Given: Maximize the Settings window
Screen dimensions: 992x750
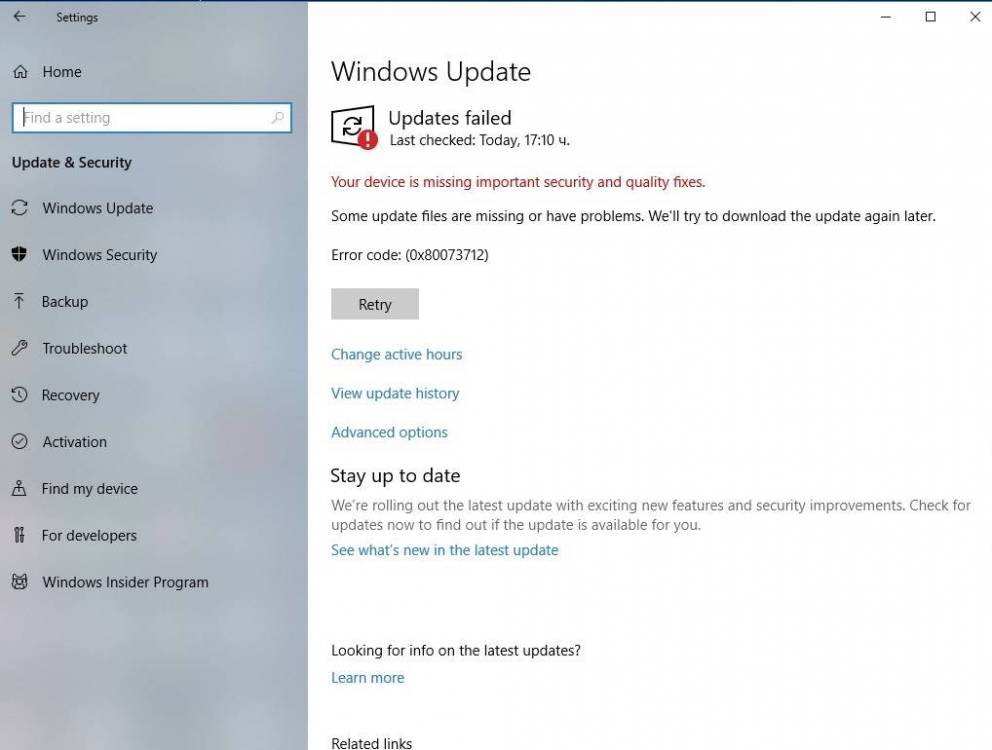Looking at the screenshot, I should [930, 17].
